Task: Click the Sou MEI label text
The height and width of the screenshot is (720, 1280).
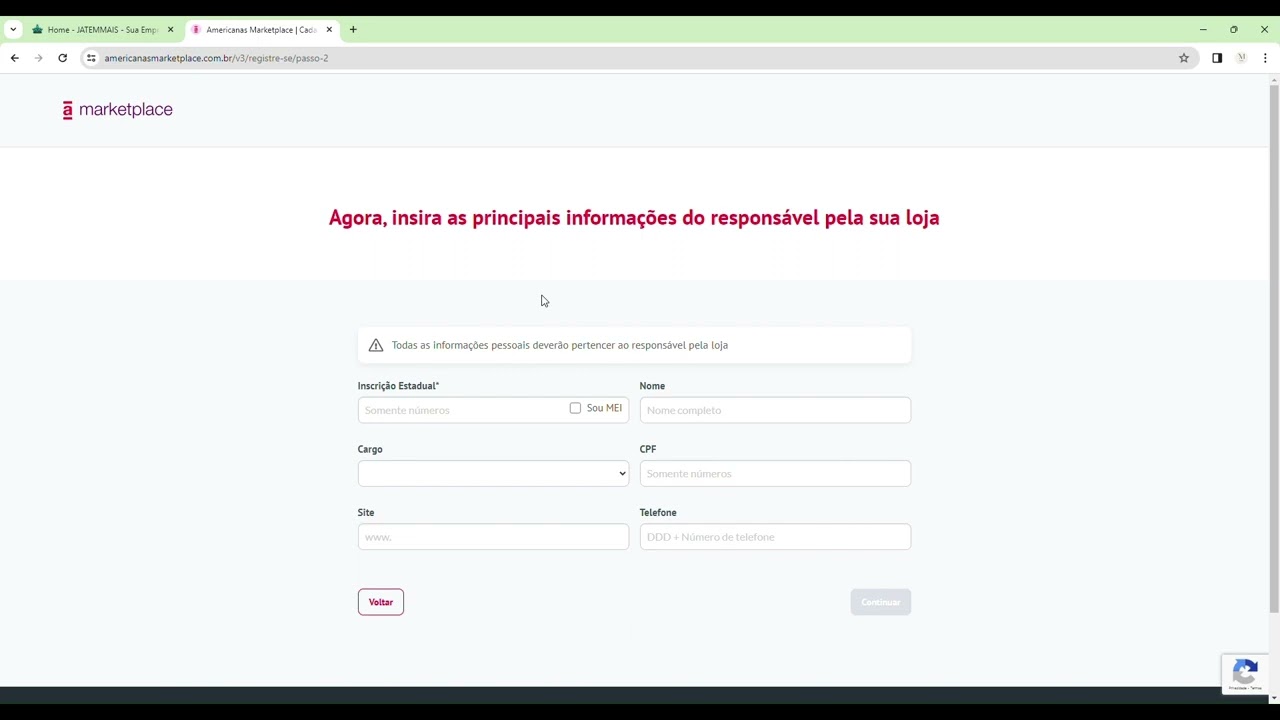Action: click(x=604, y=408)
